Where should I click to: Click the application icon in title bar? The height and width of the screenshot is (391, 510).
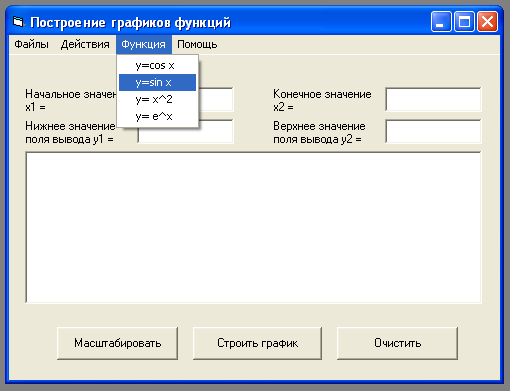[19, 22]
